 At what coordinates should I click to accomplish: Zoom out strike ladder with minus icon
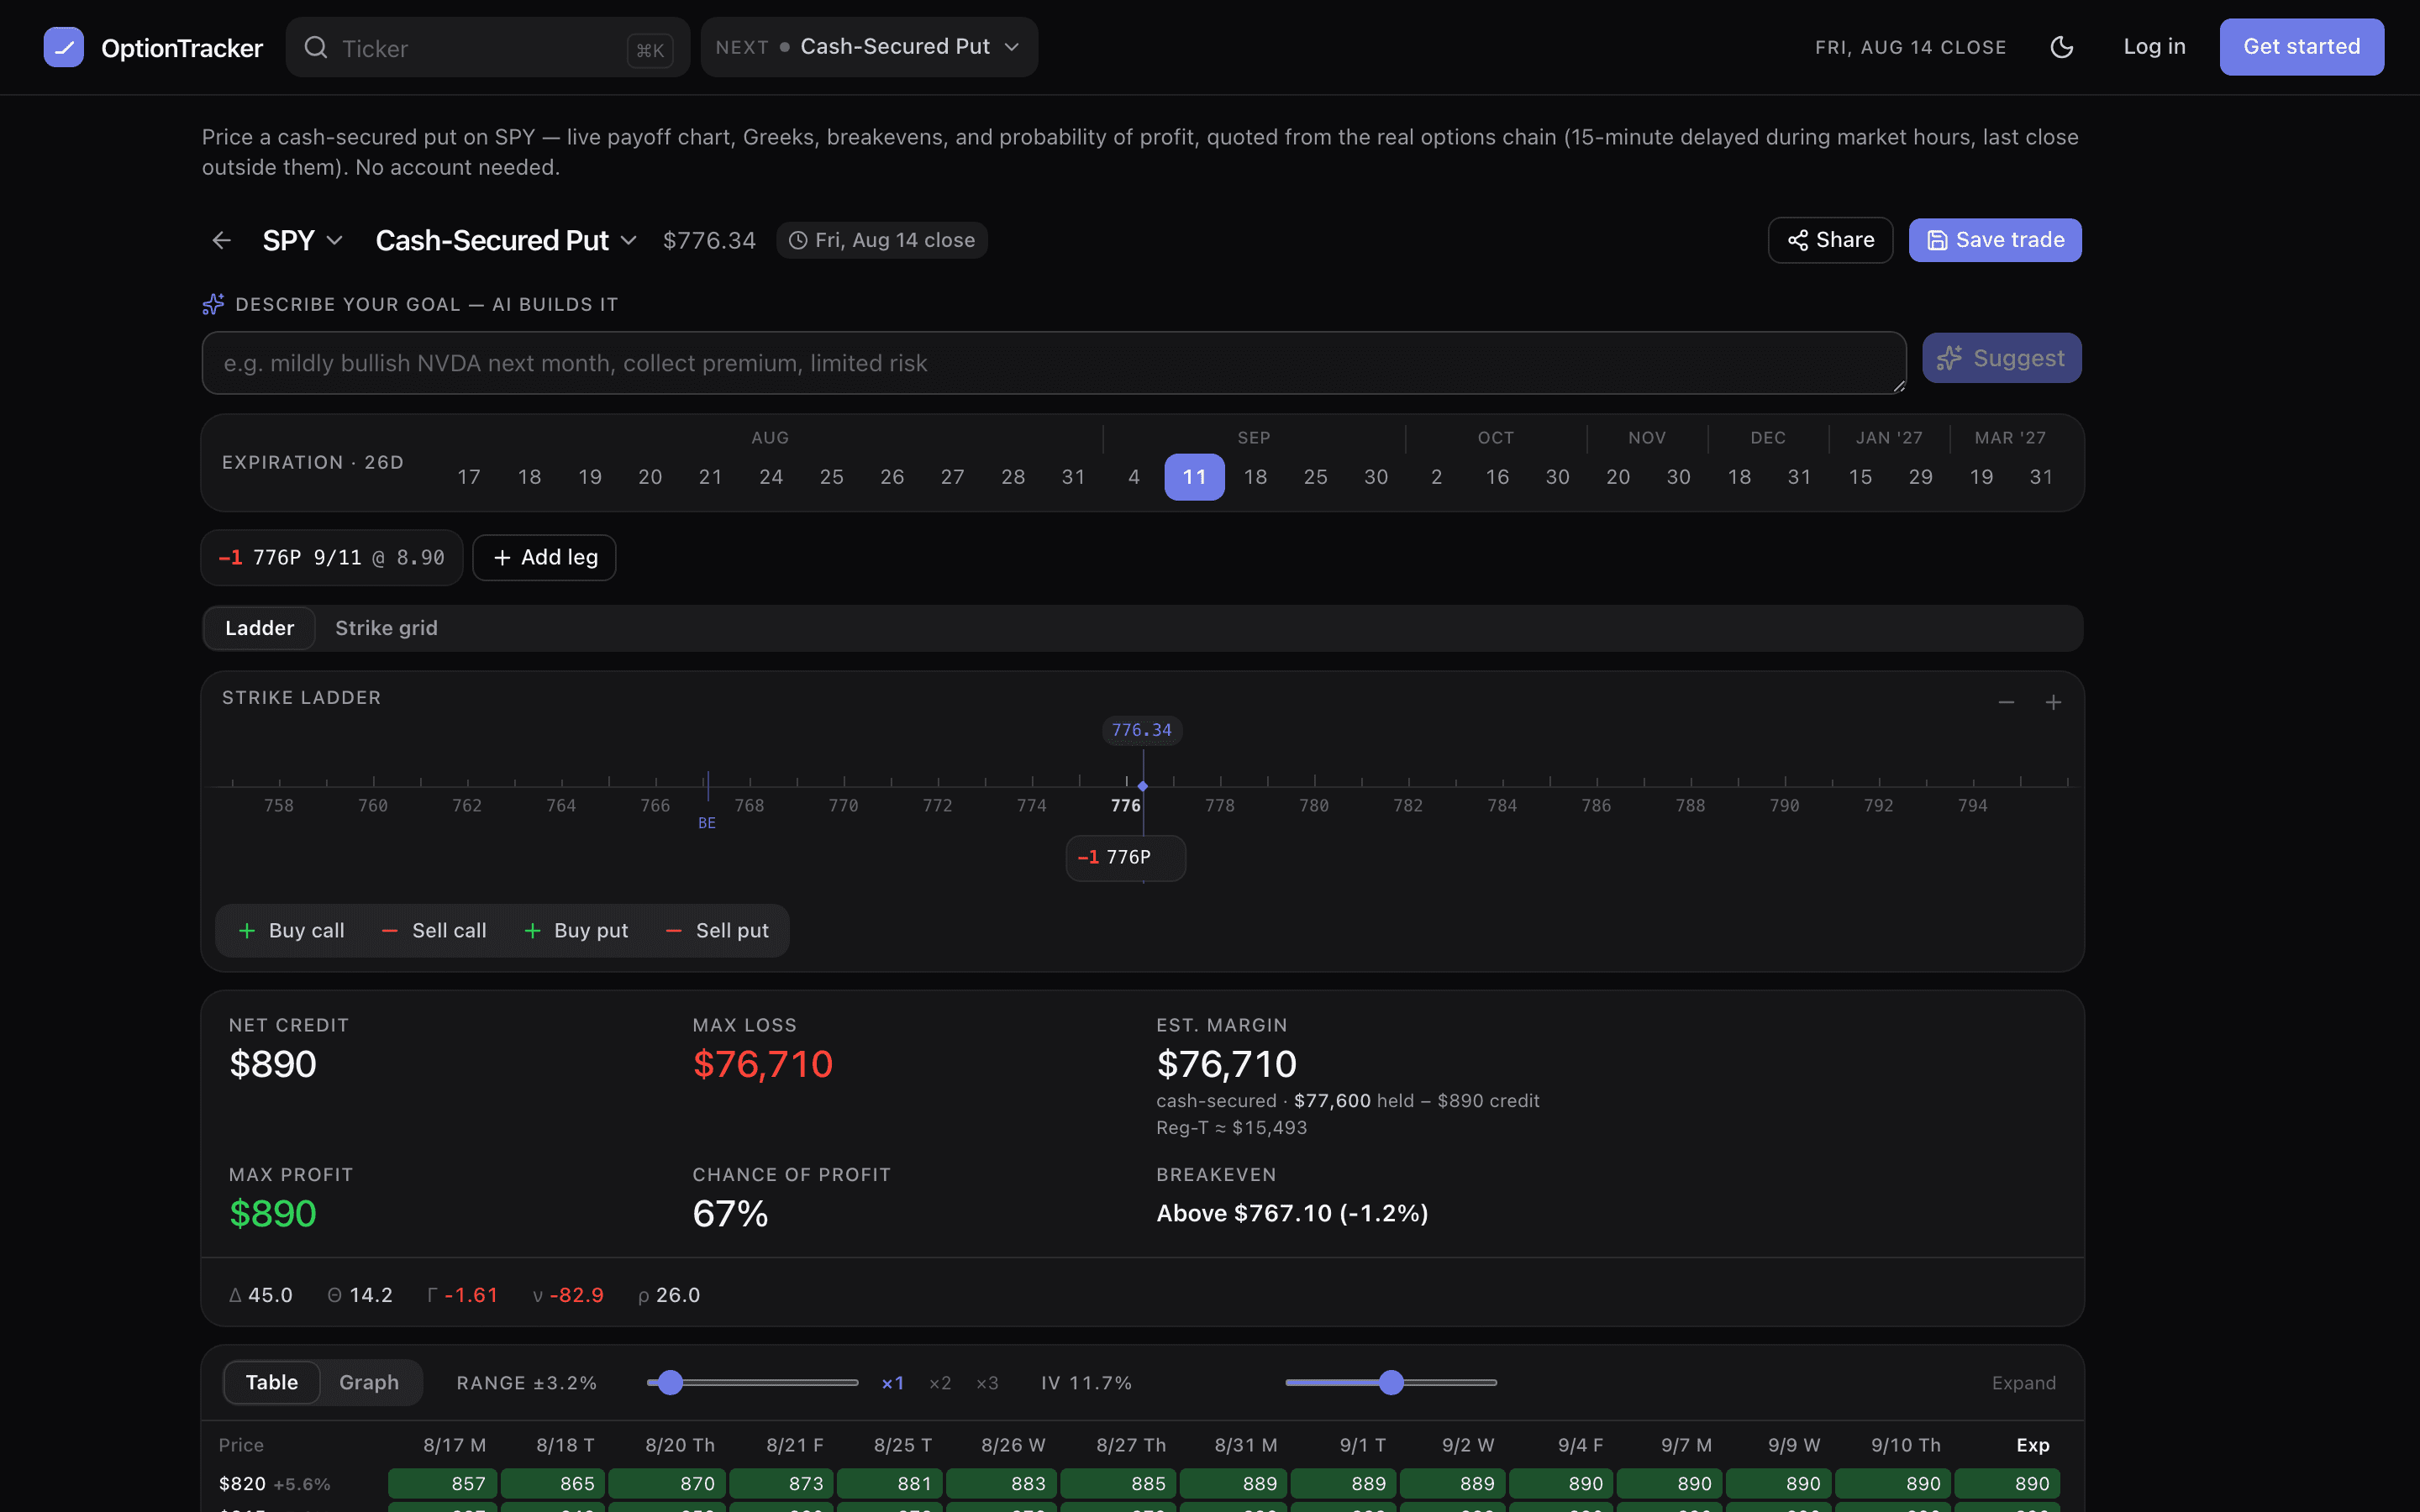(2006, 702)
